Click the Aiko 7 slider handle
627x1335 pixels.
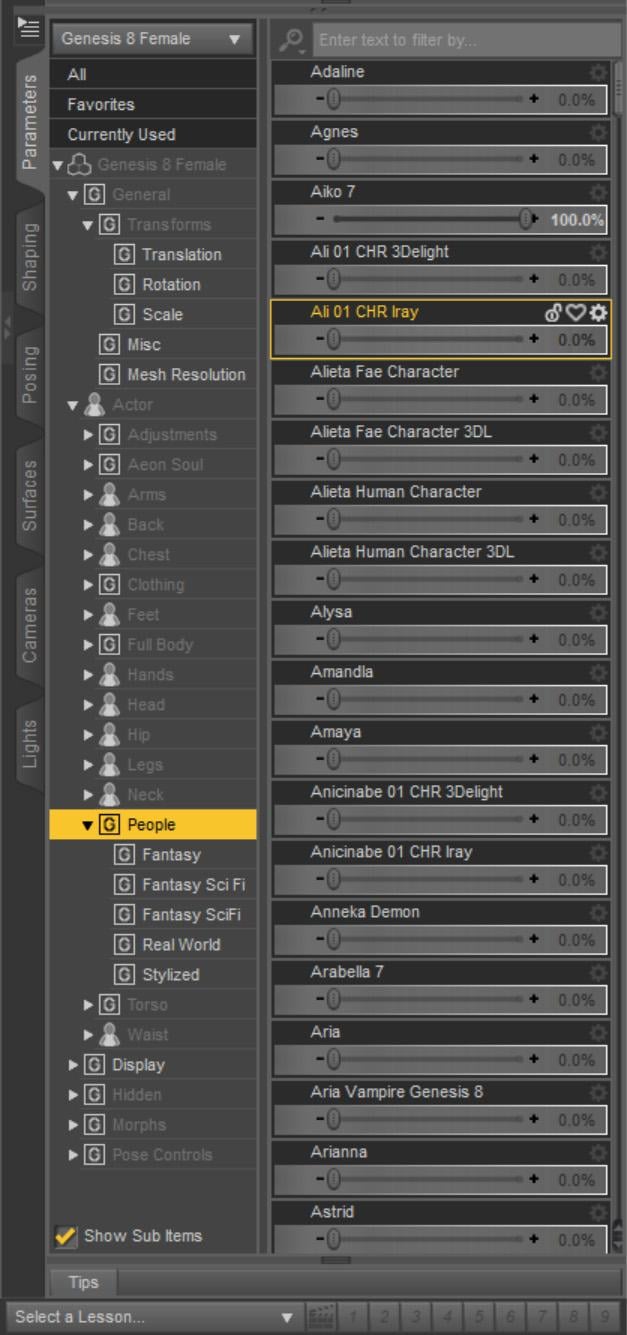click(x=526, y=219)
